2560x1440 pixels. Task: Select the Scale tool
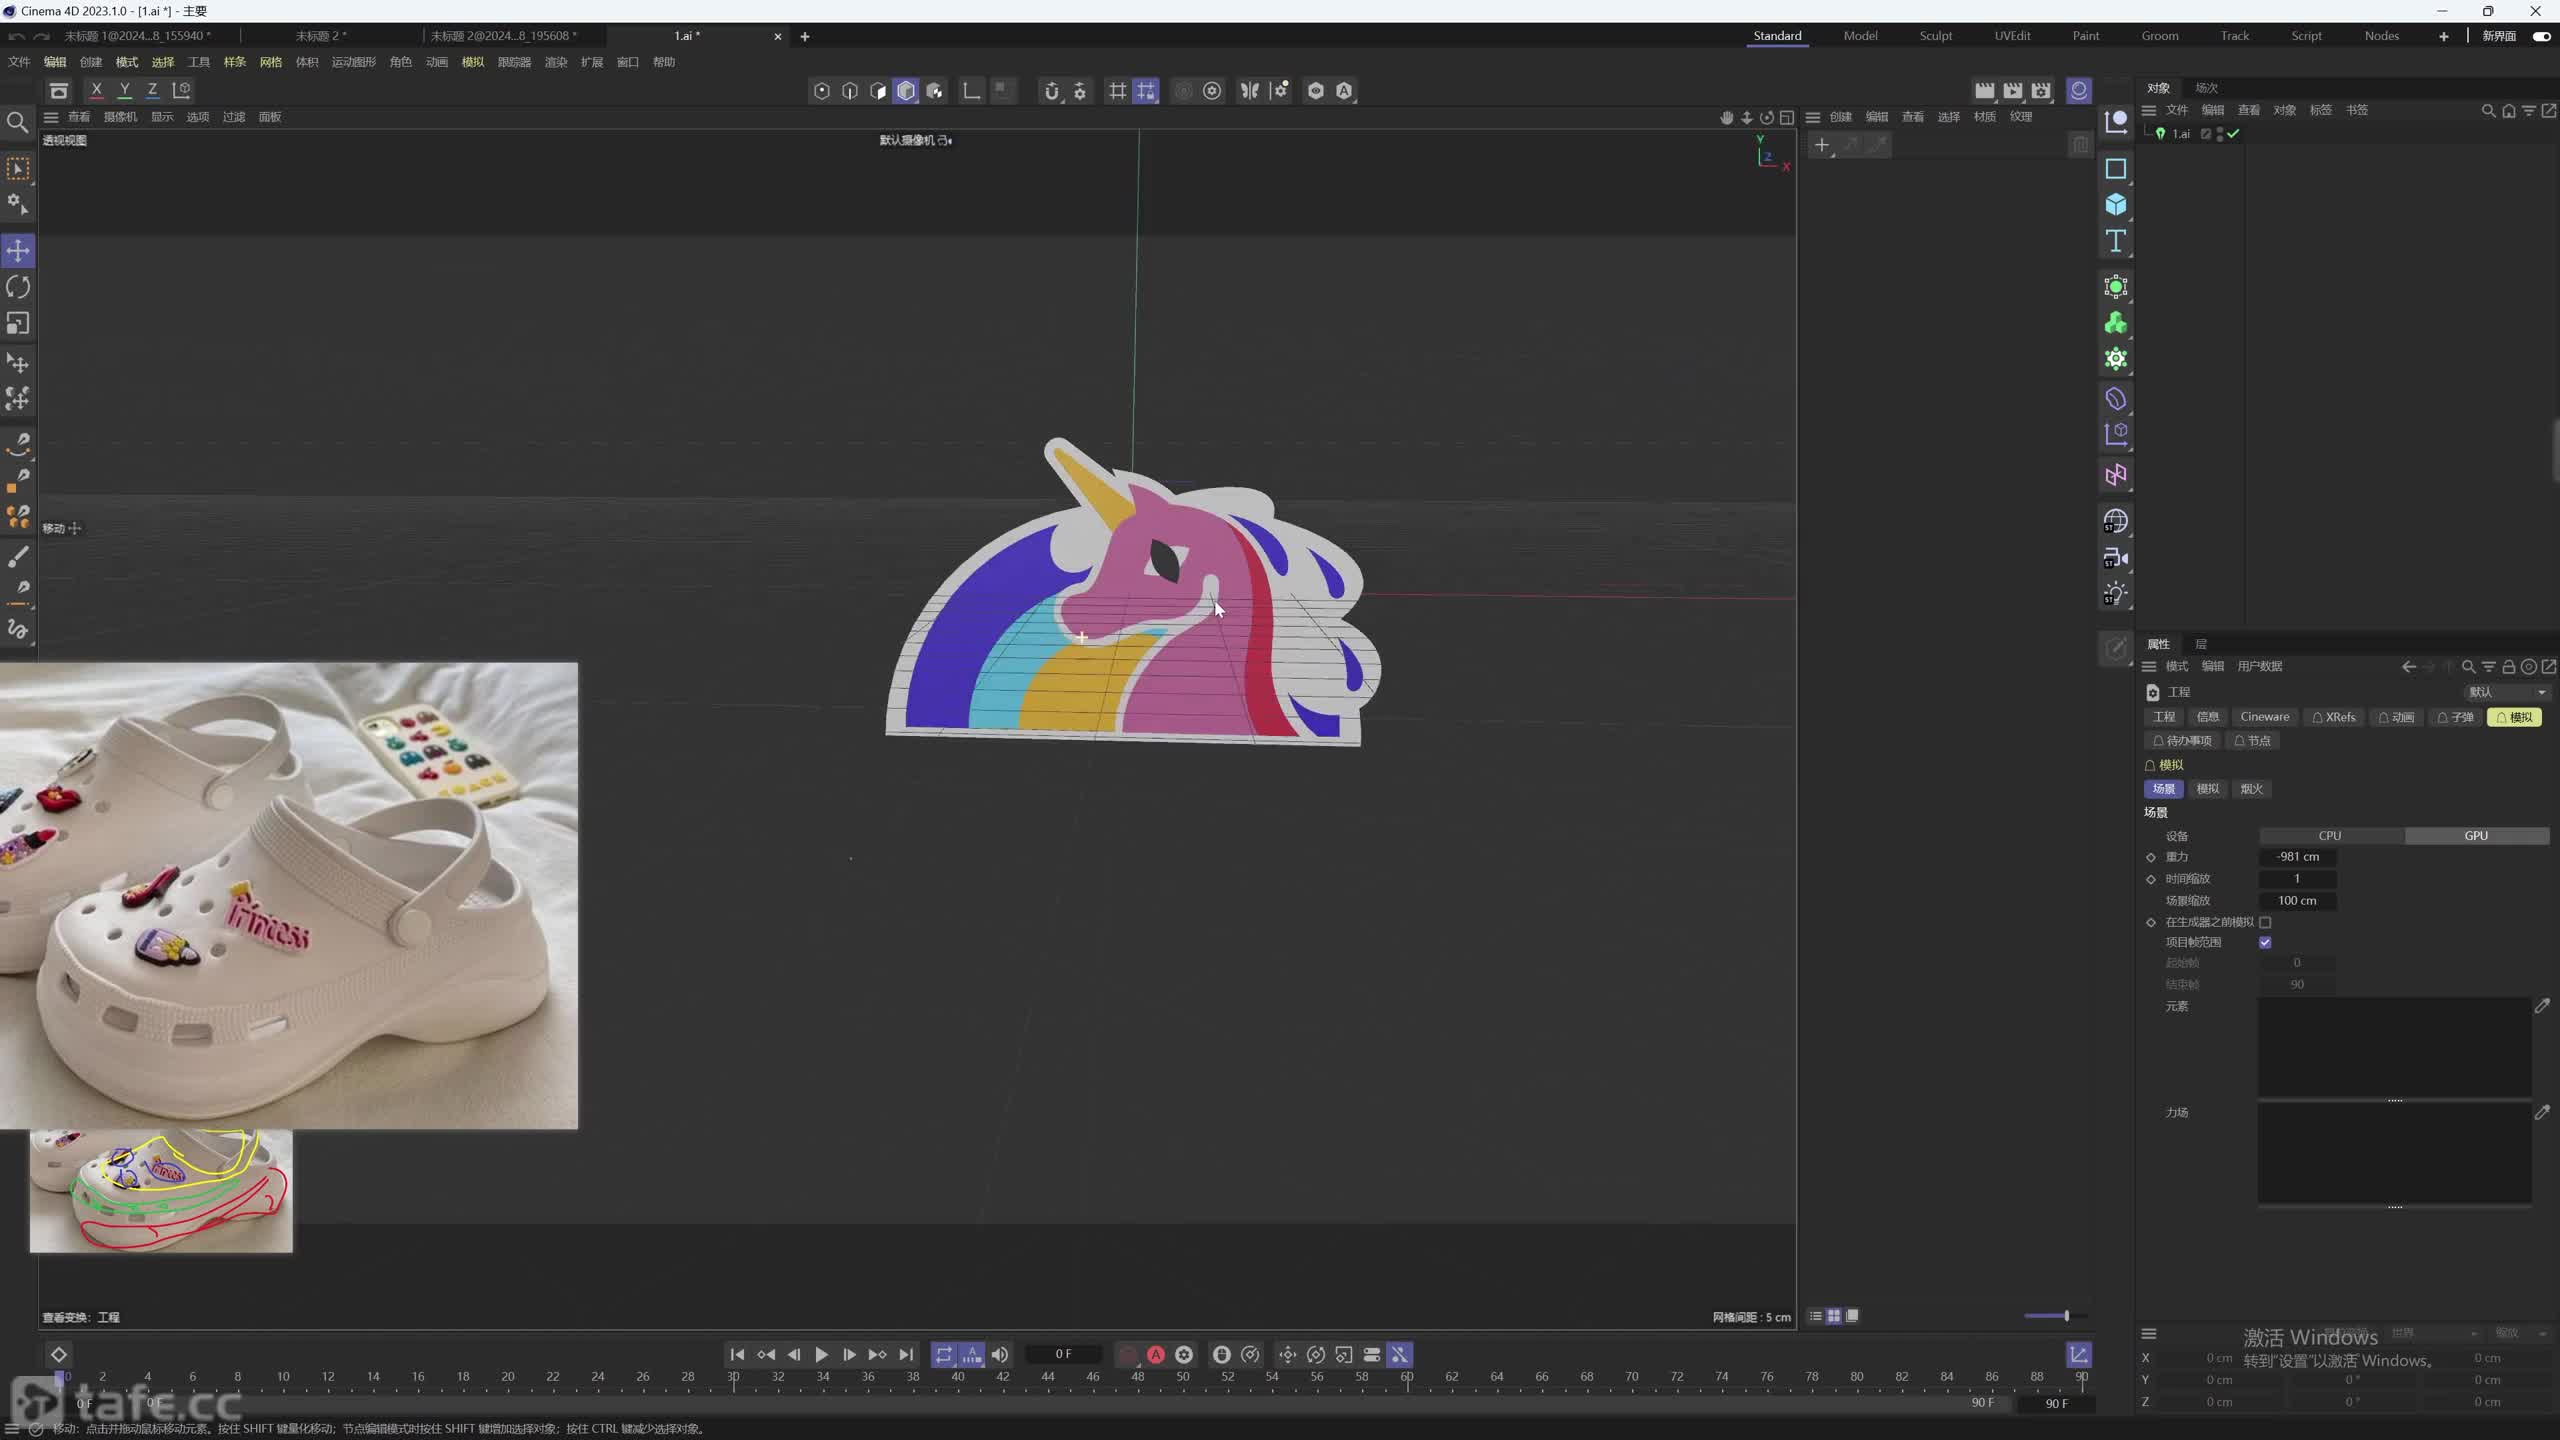coord(18,323)
